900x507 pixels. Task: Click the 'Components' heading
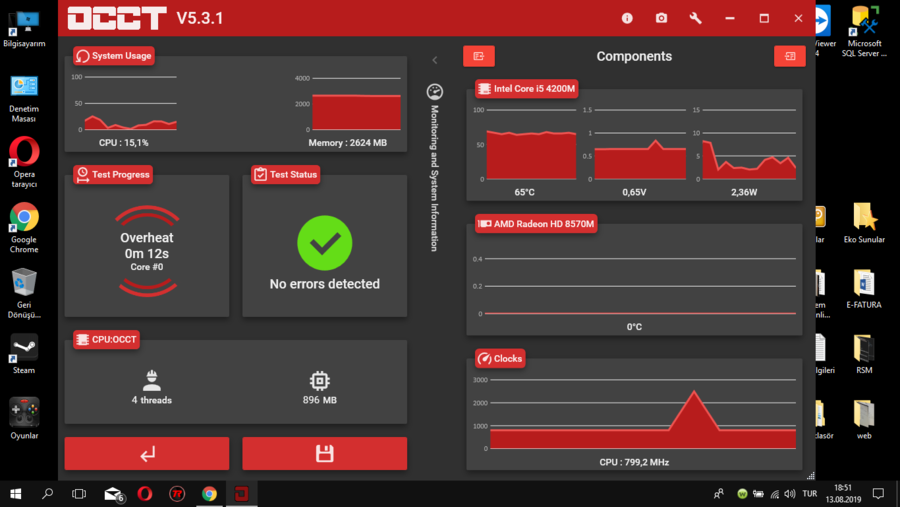[634, 56]
